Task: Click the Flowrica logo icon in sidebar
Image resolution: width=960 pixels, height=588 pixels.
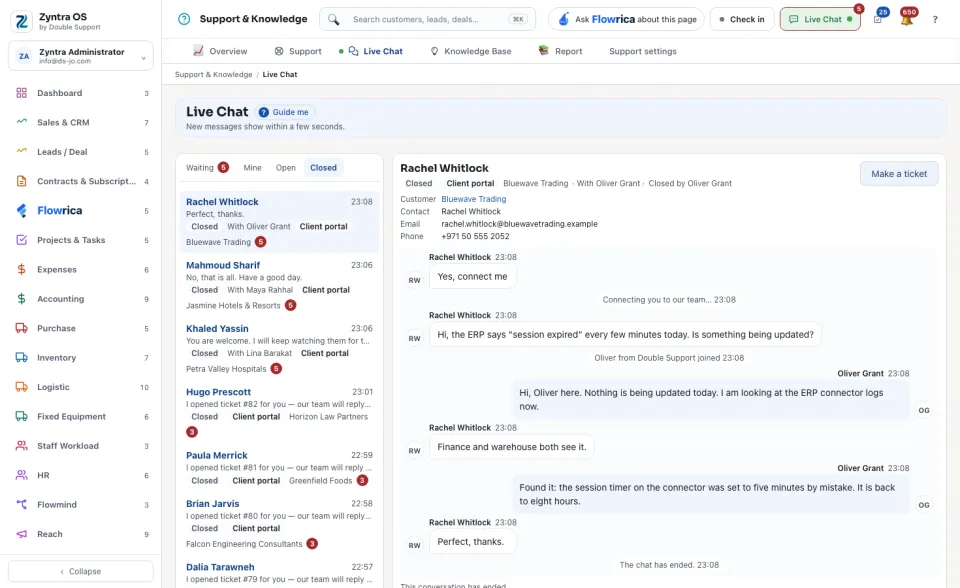Action: [21, 211]
